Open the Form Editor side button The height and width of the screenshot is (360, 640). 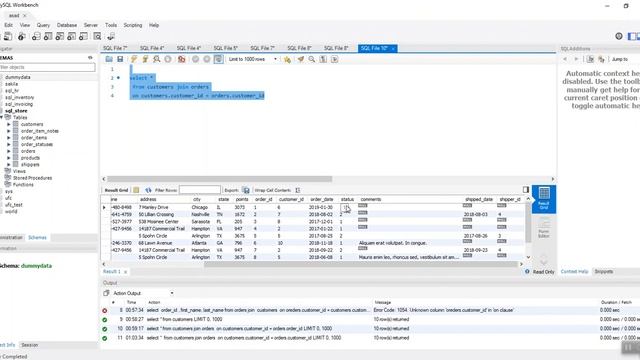tap(544, 227)
